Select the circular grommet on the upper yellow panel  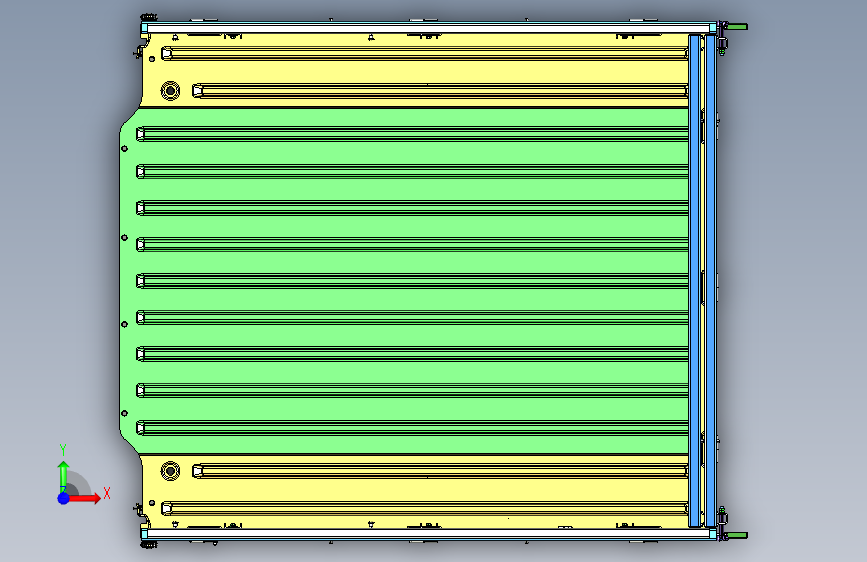pos(170,90)
